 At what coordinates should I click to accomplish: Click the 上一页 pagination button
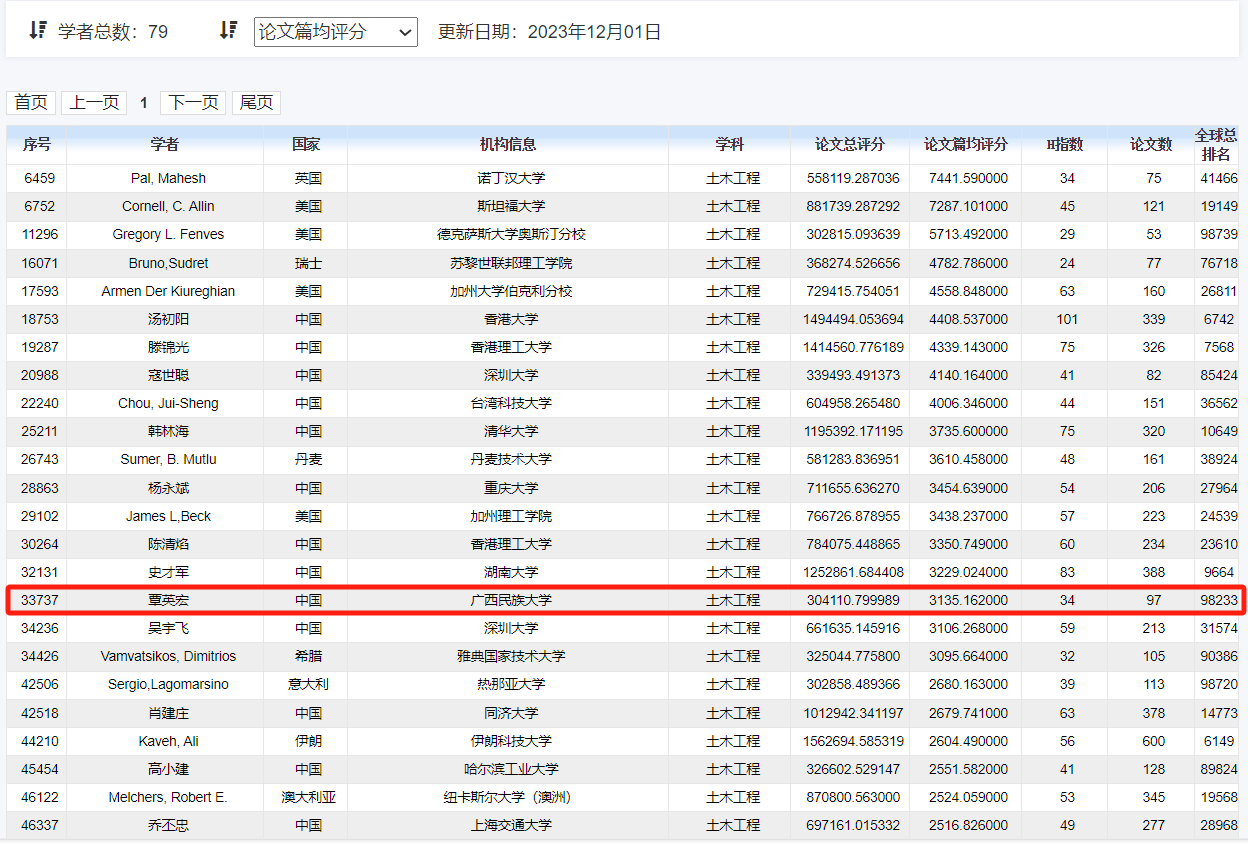click(94, 103)
